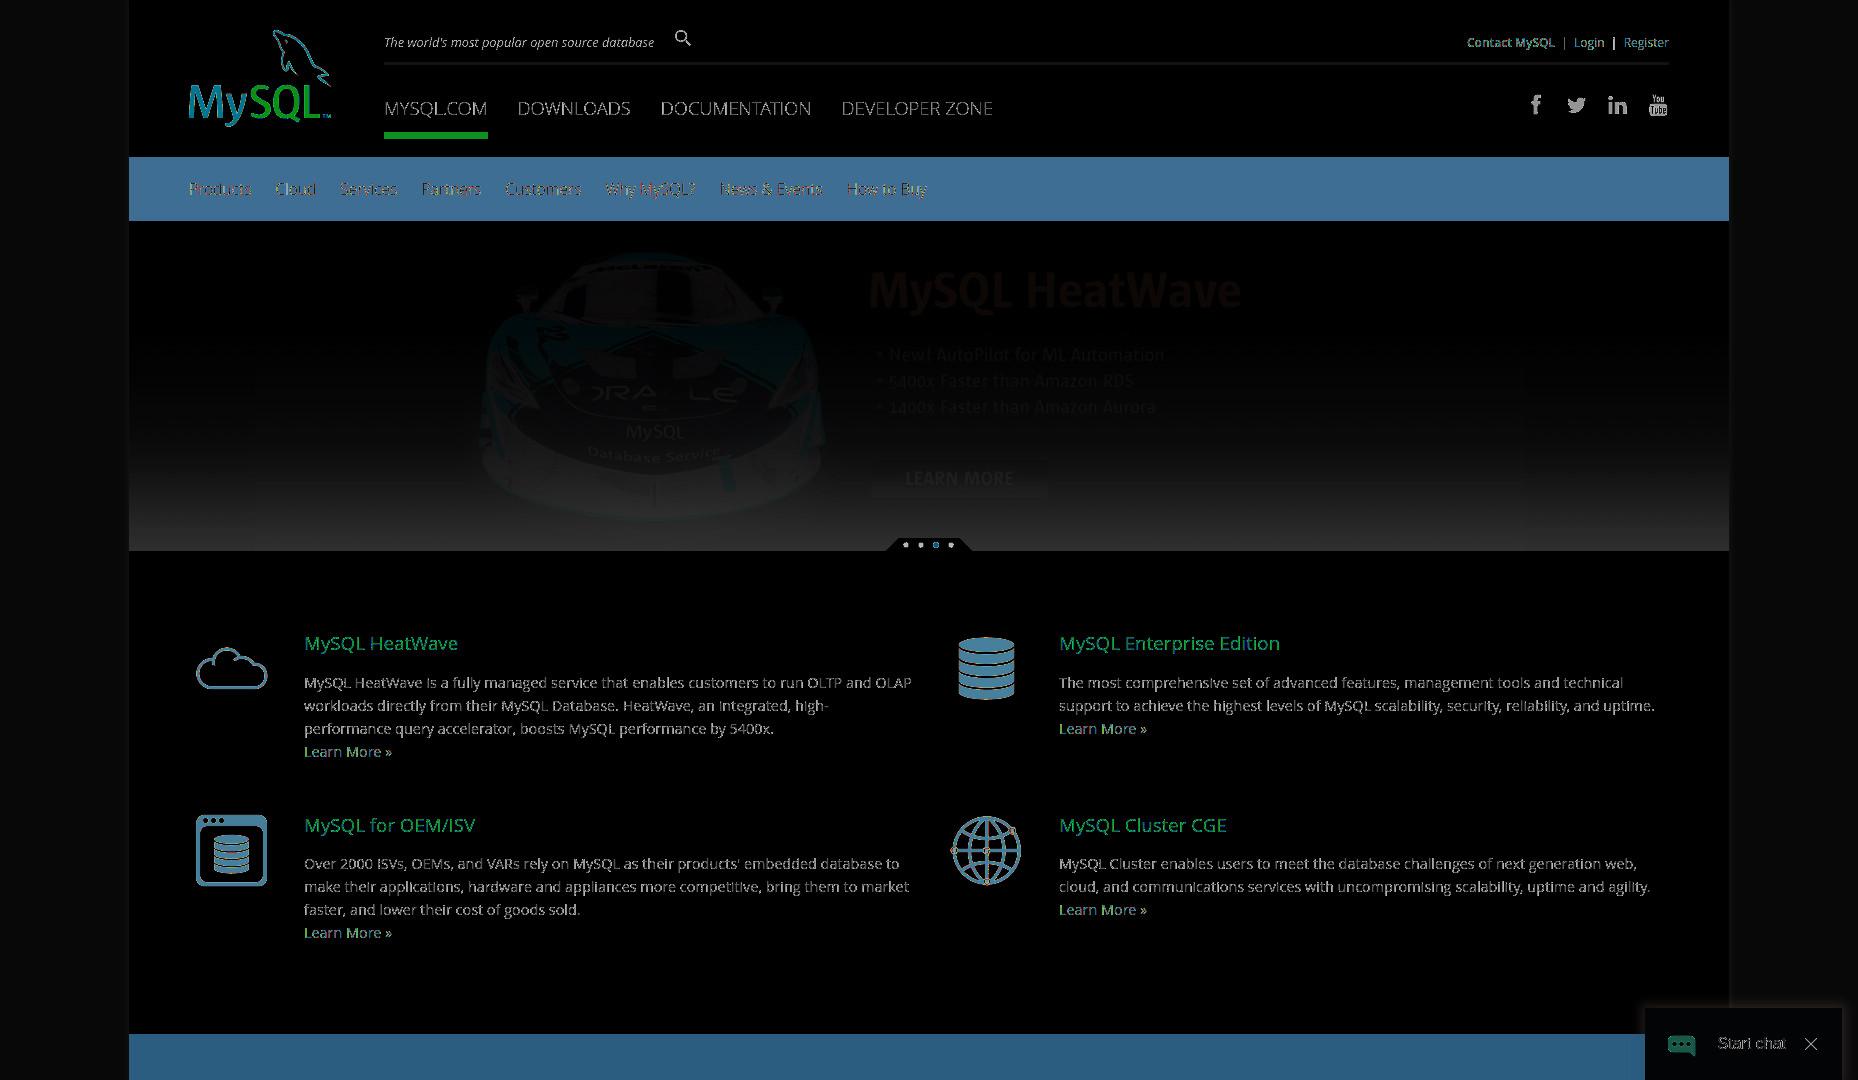Click the green chat bubble icon
The image size is (1858, 1080).
(x=1681, y=1045)
